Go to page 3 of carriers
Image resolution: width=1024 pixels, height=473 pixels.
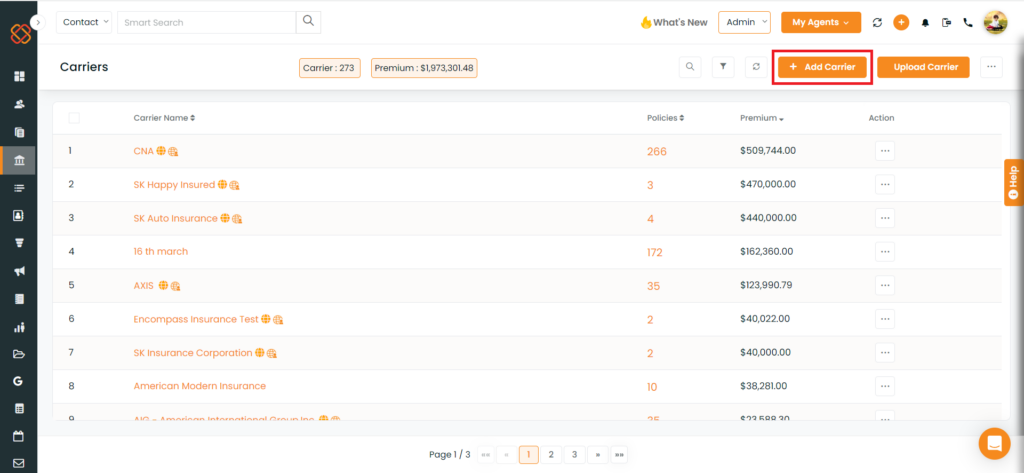pos(574,455)
